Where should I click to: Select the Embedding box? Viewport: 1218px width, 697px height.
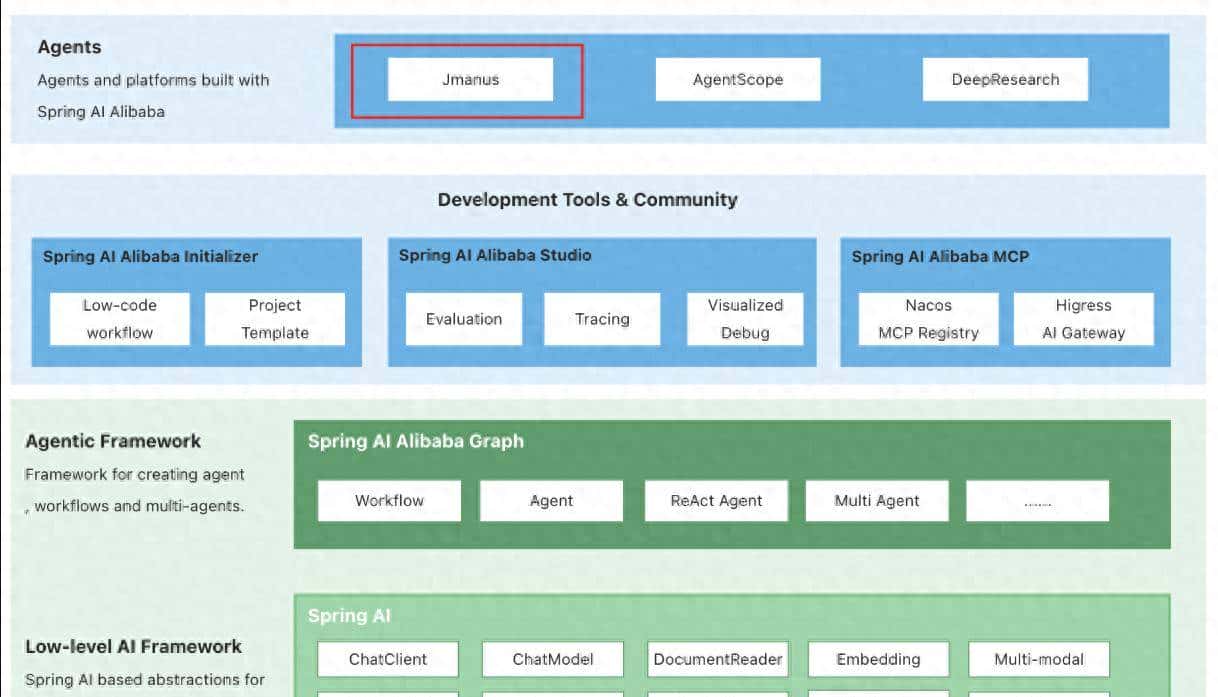(x=878, y=659)
